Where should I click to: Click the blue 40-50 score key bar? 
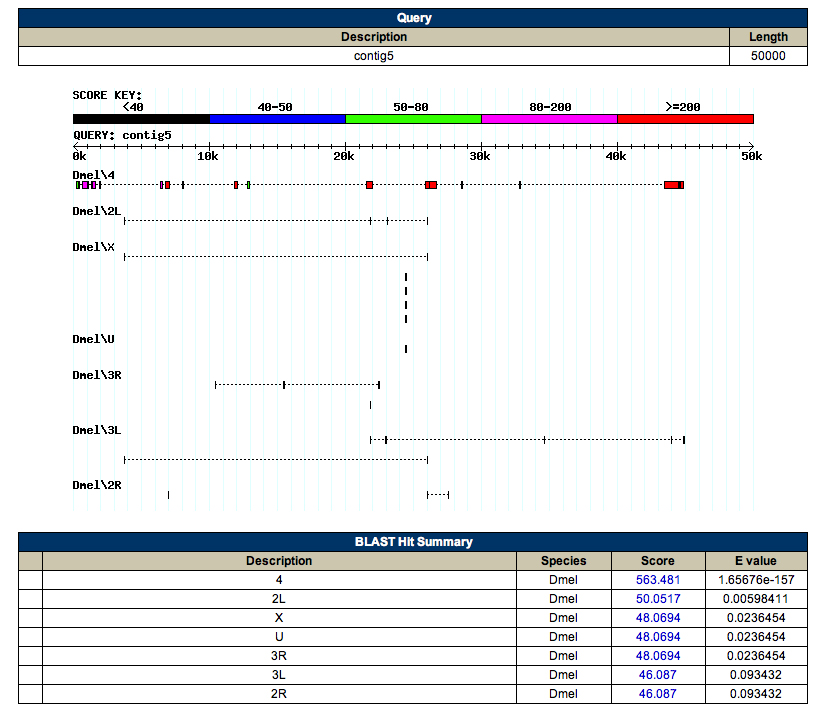(277, 119)
